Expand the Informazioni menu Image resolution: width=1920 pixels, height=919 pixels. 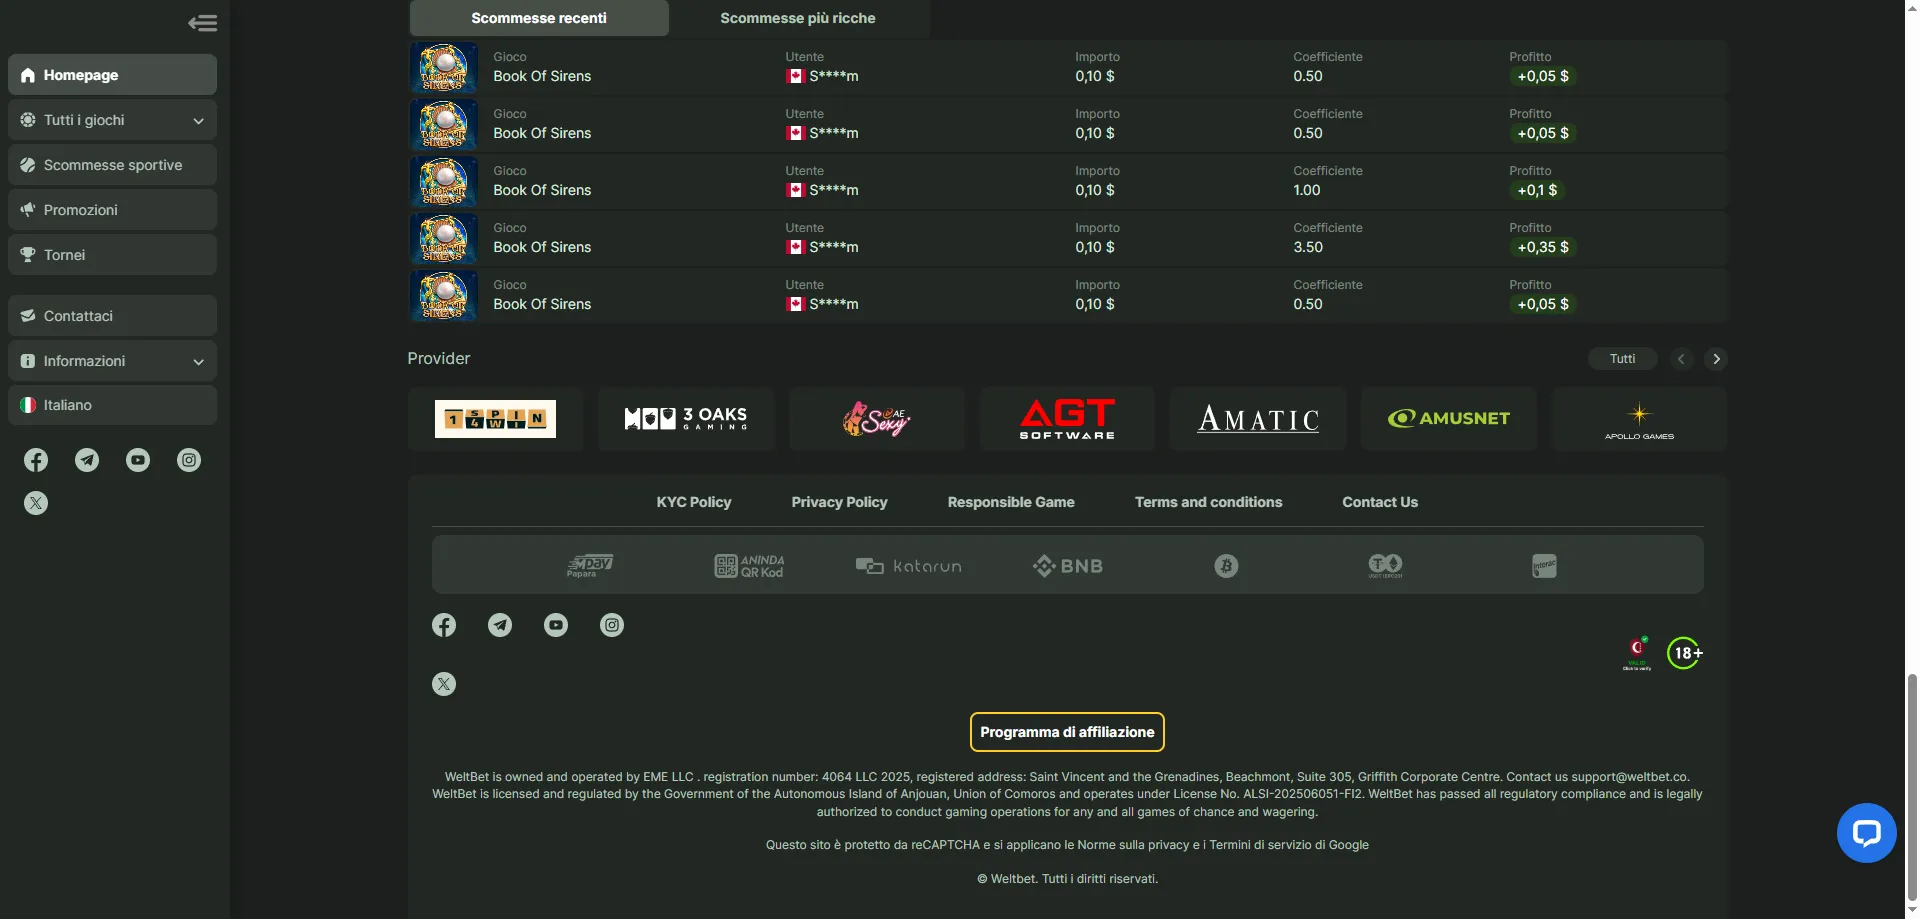point(112,361)
